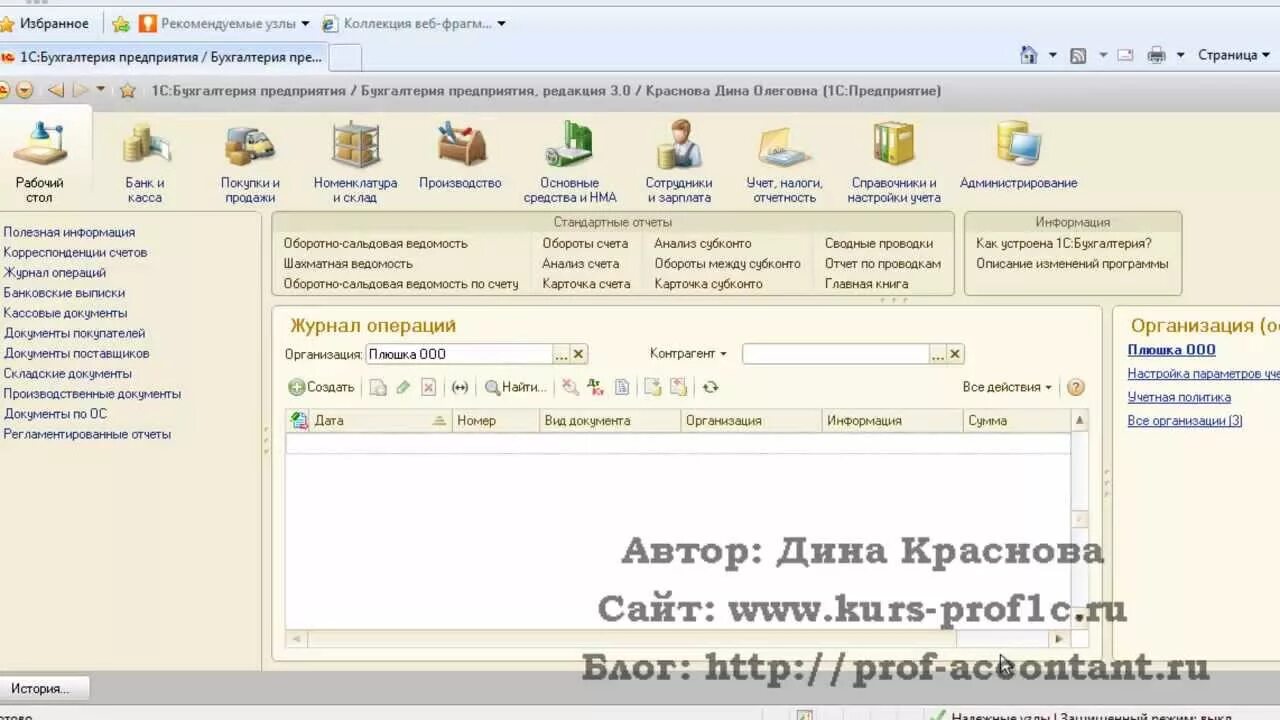The image size is (1280, 720).
Task: Click the back arrow in 1C navigation bar
Action: coord(56,90)
